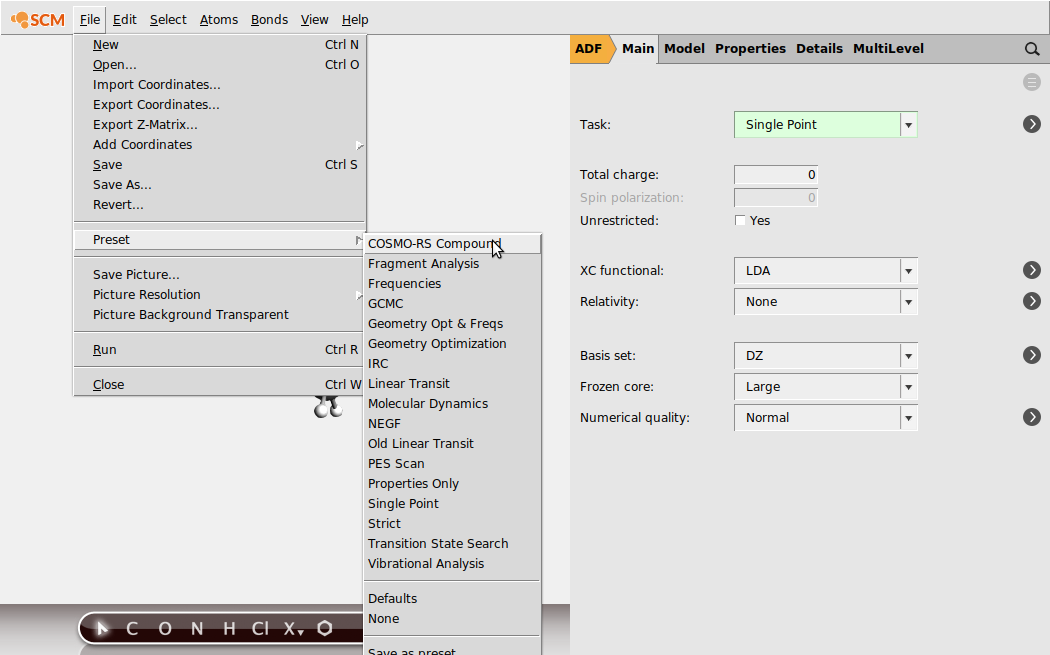This screenshot has height=655, width=1050.
Task: Open the Edit menu
Action: [x=125, y=20]
